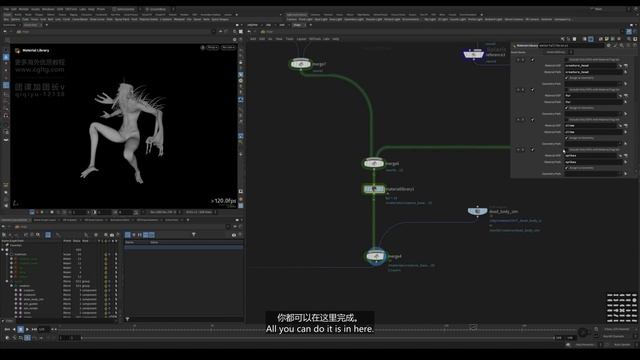
Task: Click the materiallibrary1 node in the network
Action: pos(374,189)
